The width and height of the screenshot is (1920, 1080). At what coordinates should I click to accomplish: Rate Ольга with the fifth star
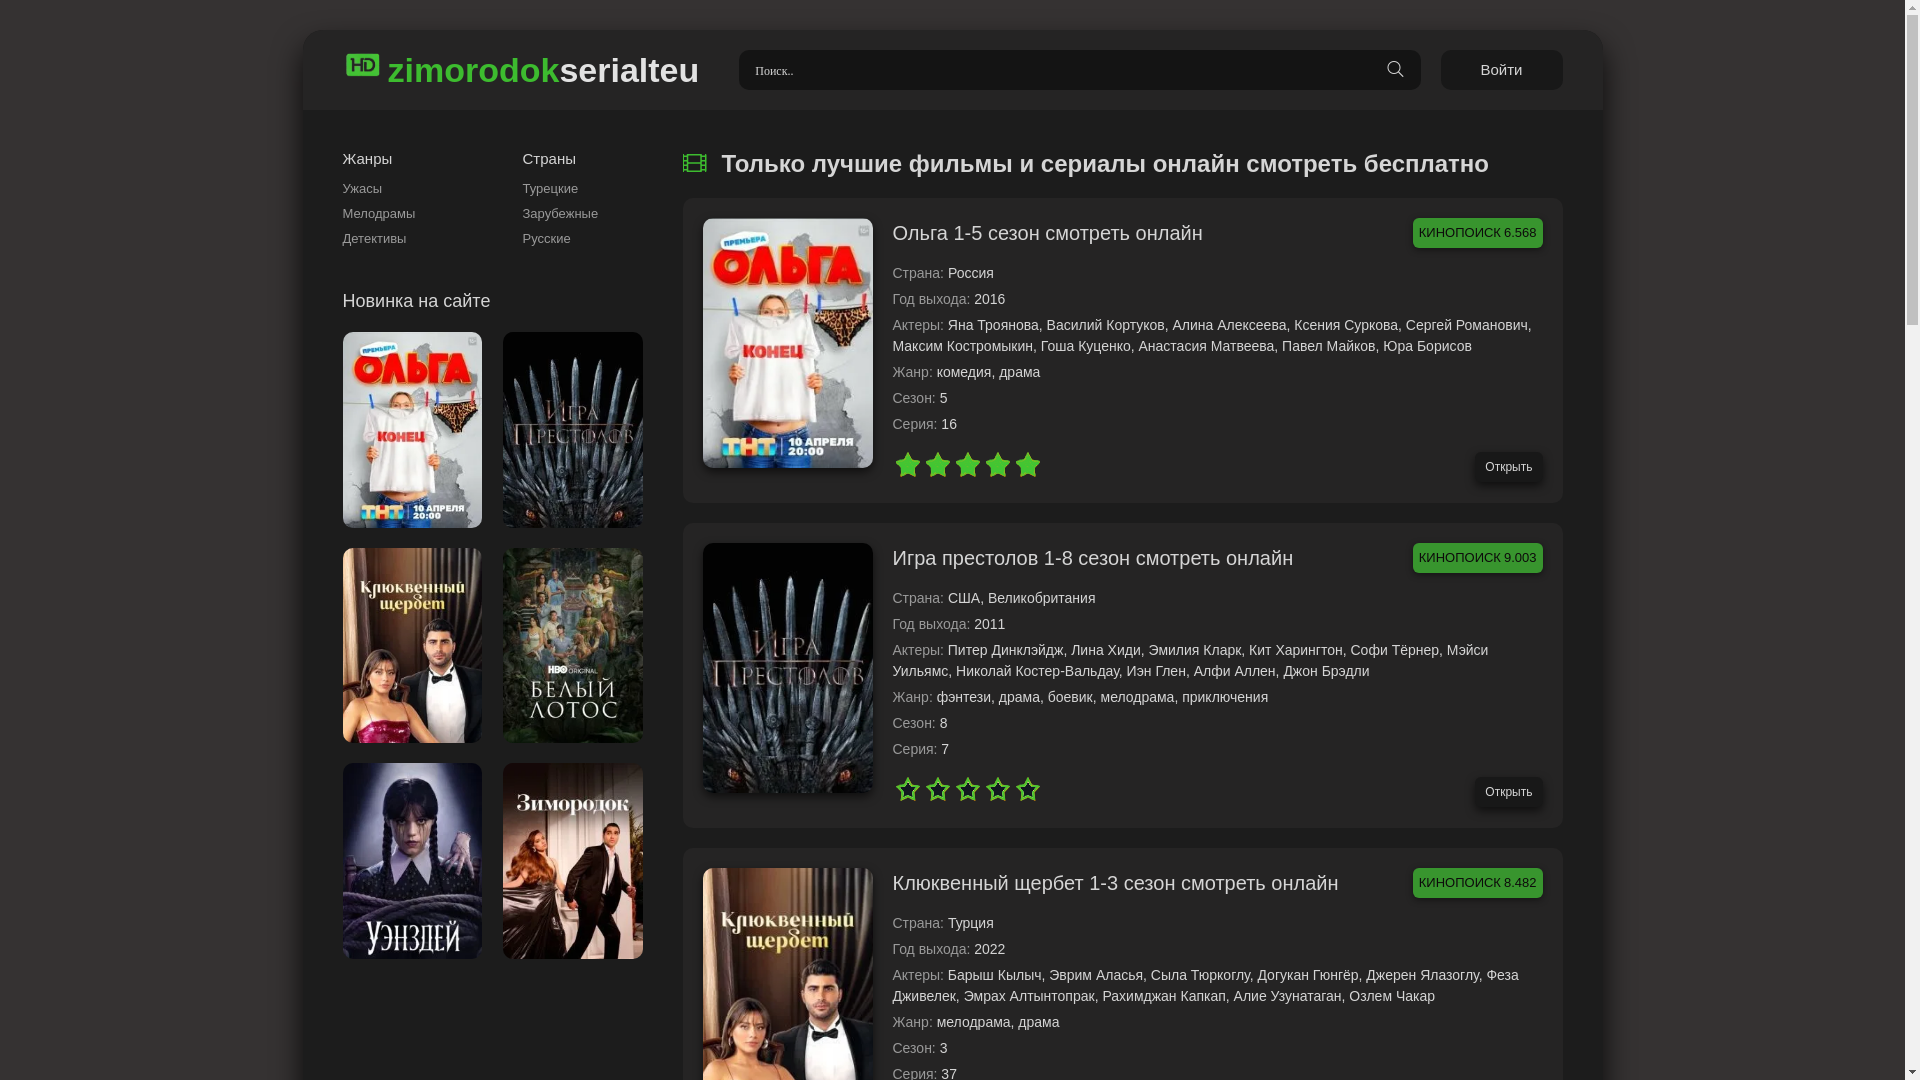pos(1027,465)
